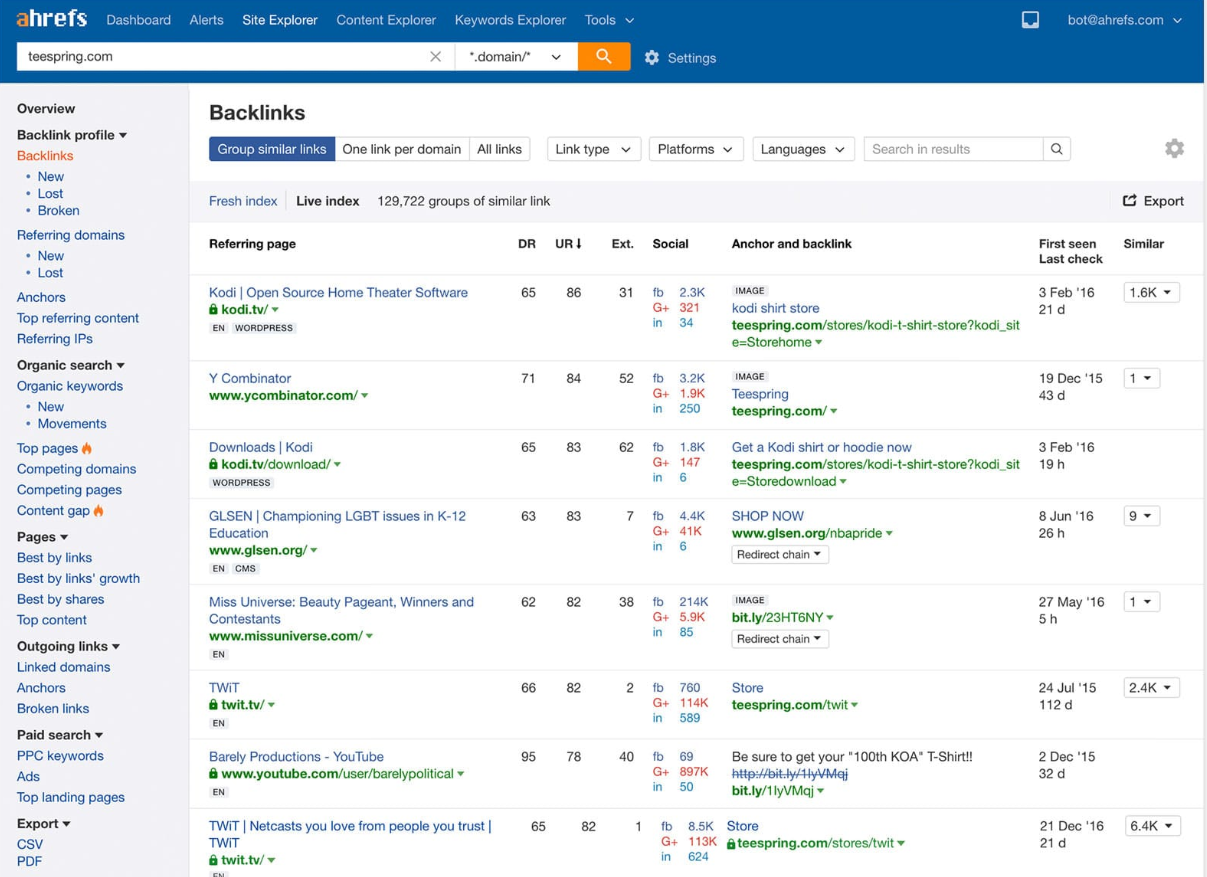Switch to All links view
1207x877 pixels.
pos(499,149)
